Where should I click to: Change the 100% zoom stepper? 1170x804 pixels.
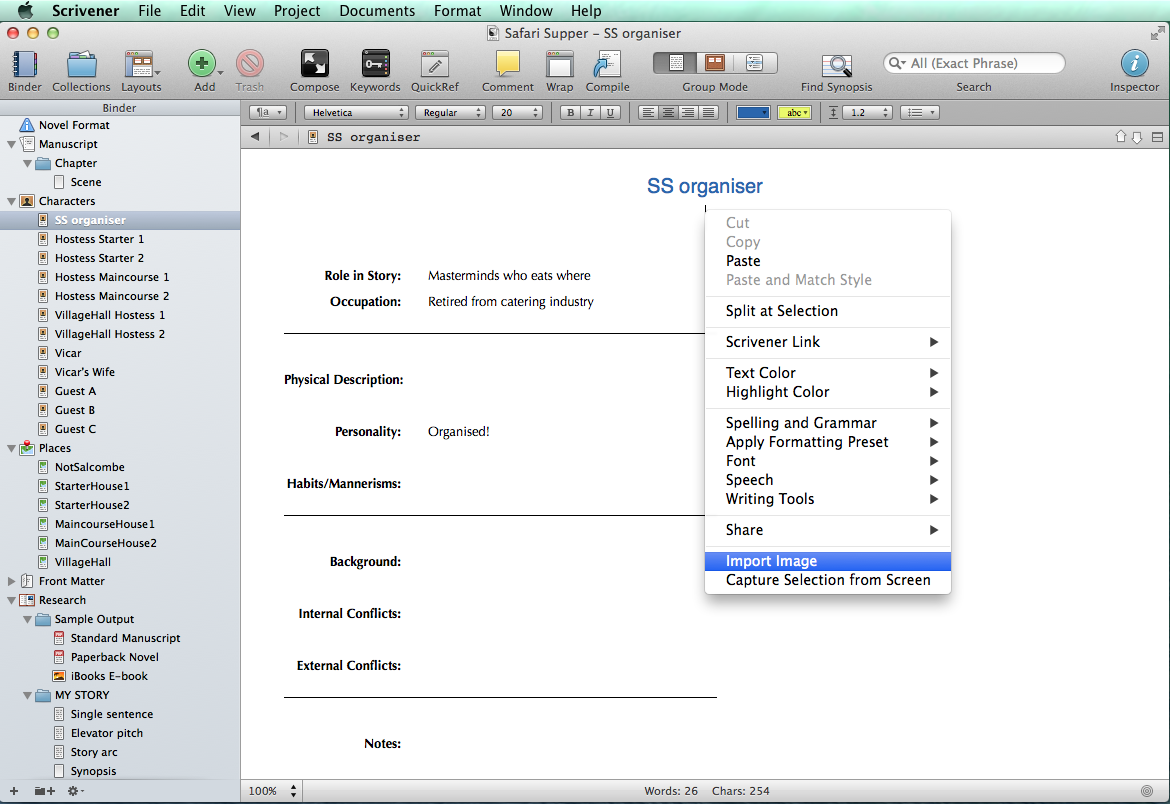[x=293, y=791]
